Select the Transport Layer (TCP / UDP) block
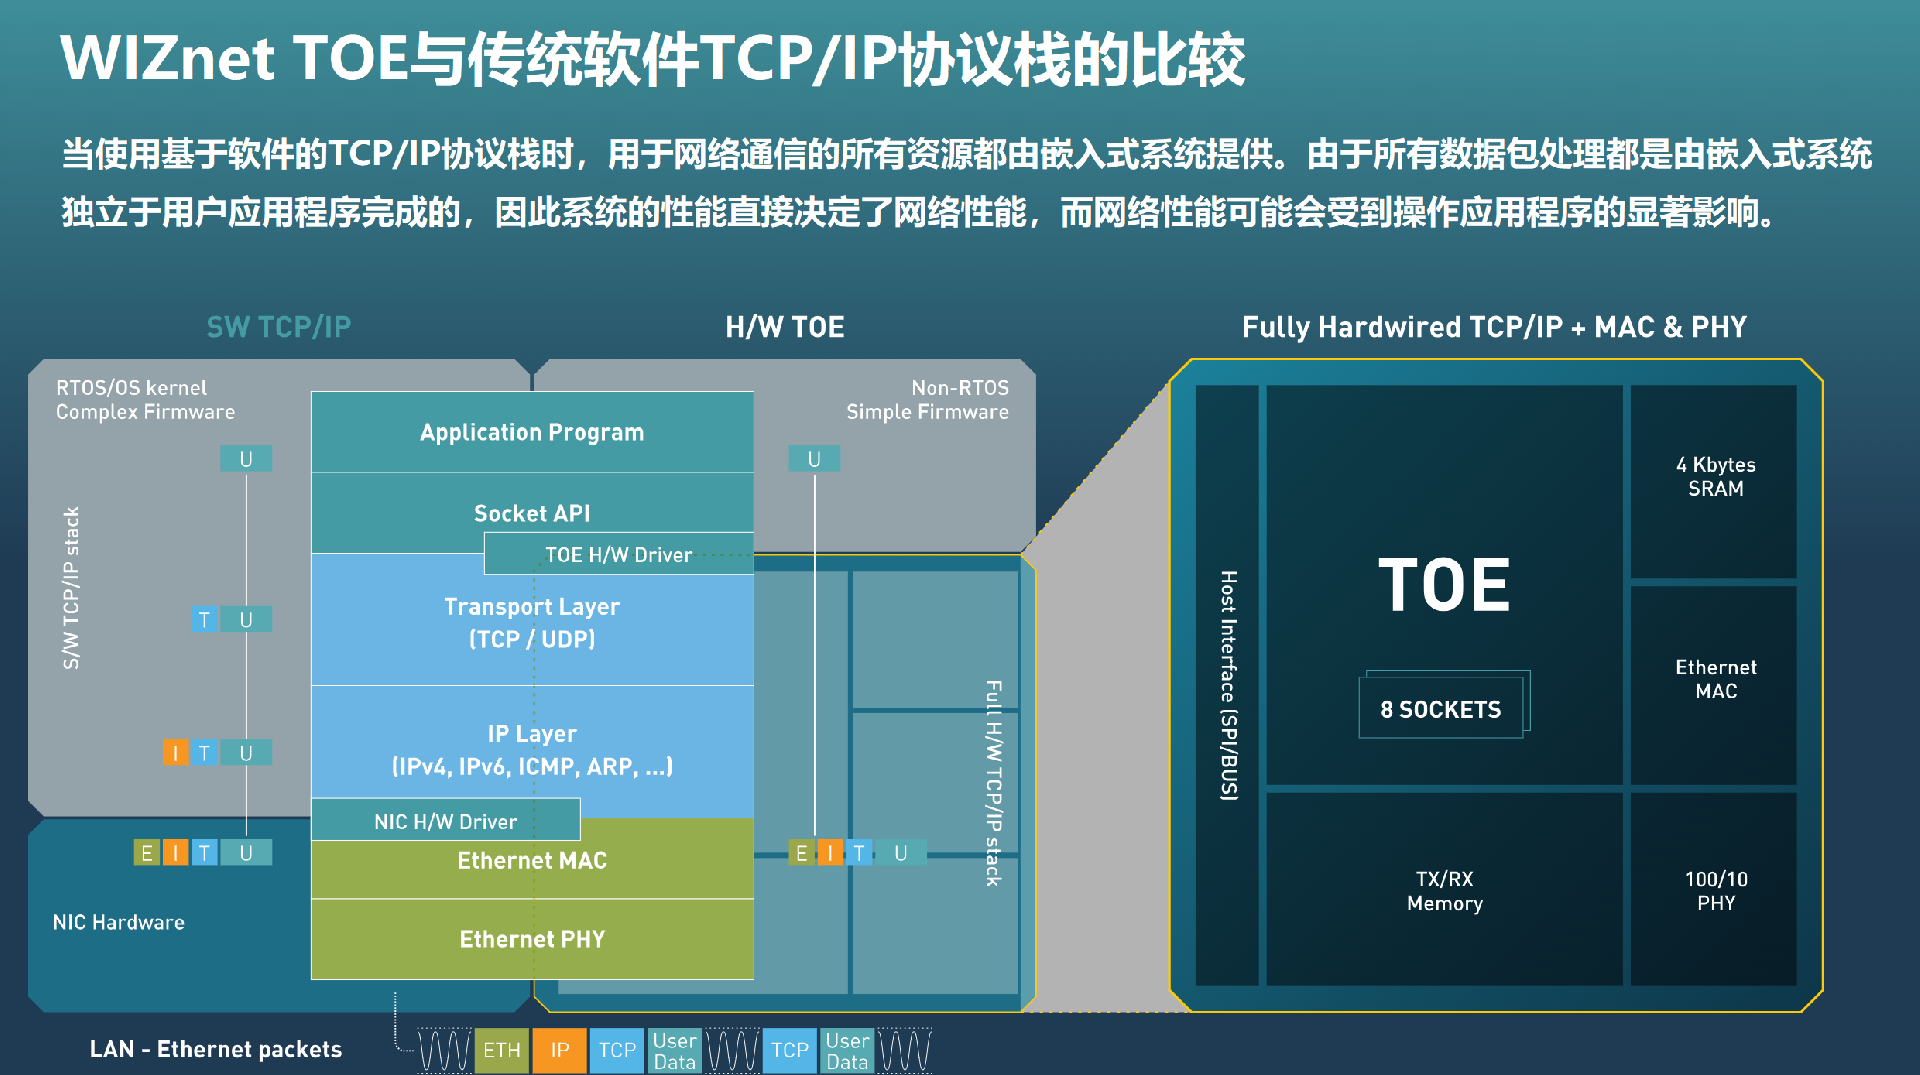Image resolution: width=1920 pixels, height=1075 pixels. pyautogui.click(x=532, y=623)
